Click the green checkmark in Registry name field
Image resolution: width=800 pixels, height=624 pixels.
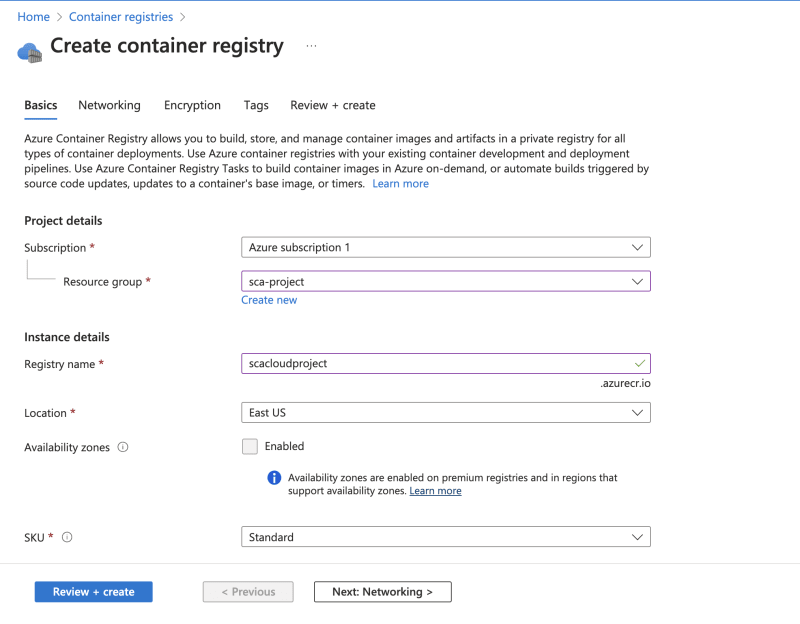pos(639,364)
